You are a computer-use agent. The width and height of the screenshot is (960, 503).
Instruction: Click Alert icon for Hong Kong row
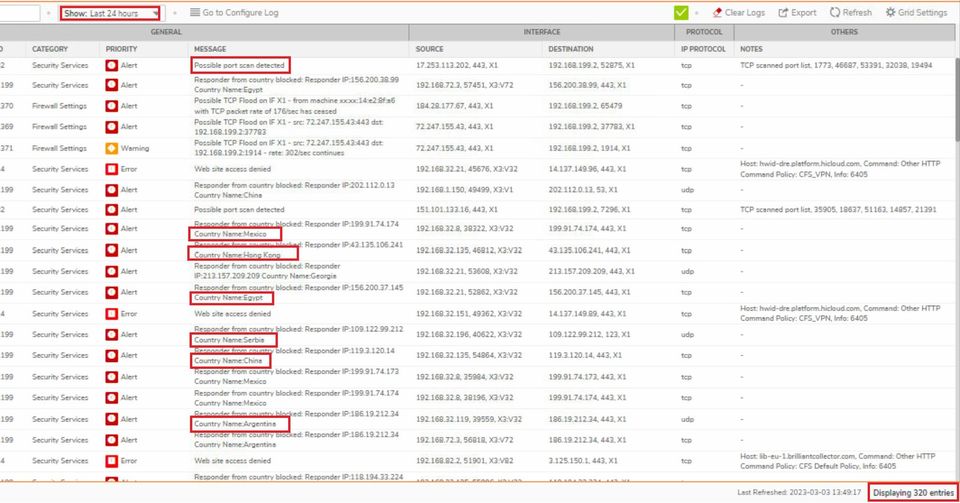(111, 250)
